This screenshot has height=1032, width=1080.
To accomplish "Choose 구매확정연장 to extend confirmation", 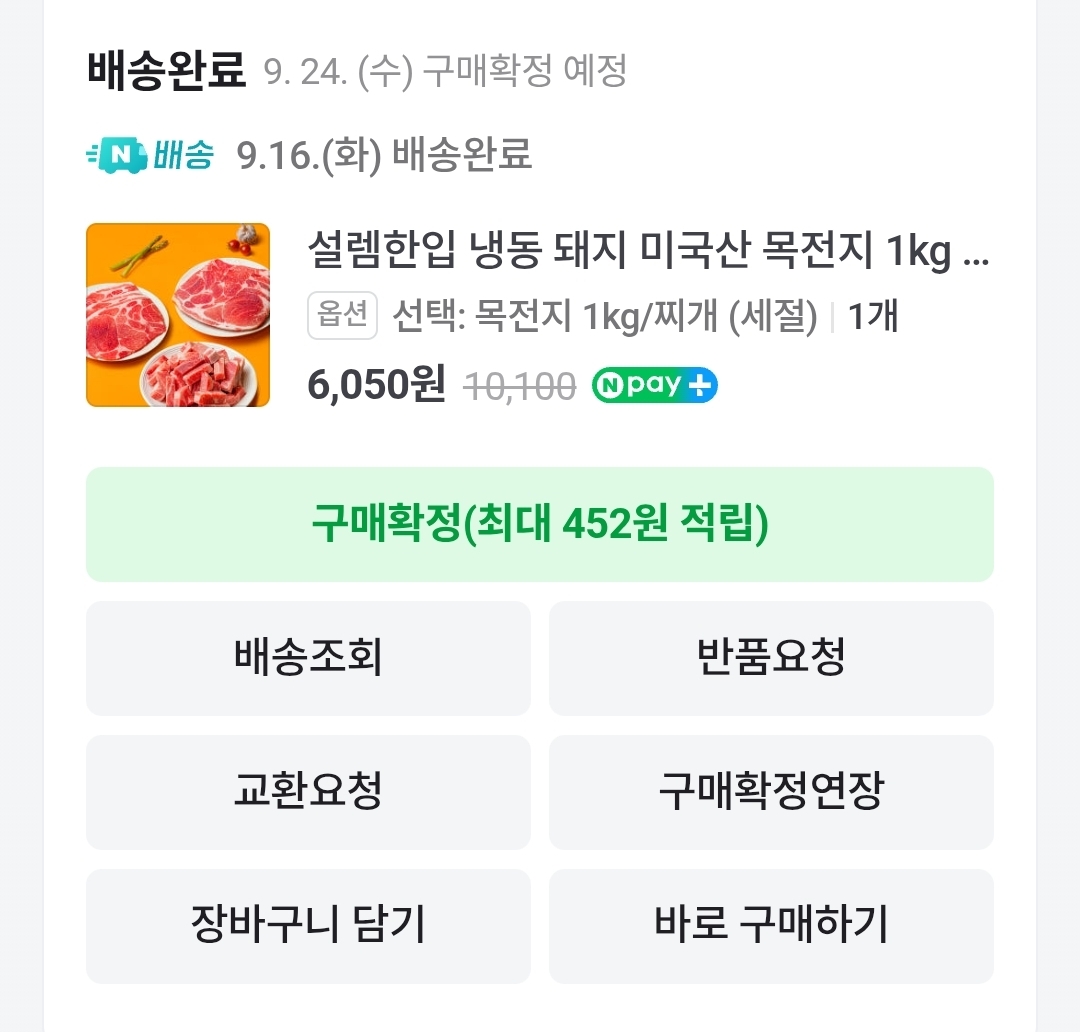I will pyautogui.click(x=771, y=792).
